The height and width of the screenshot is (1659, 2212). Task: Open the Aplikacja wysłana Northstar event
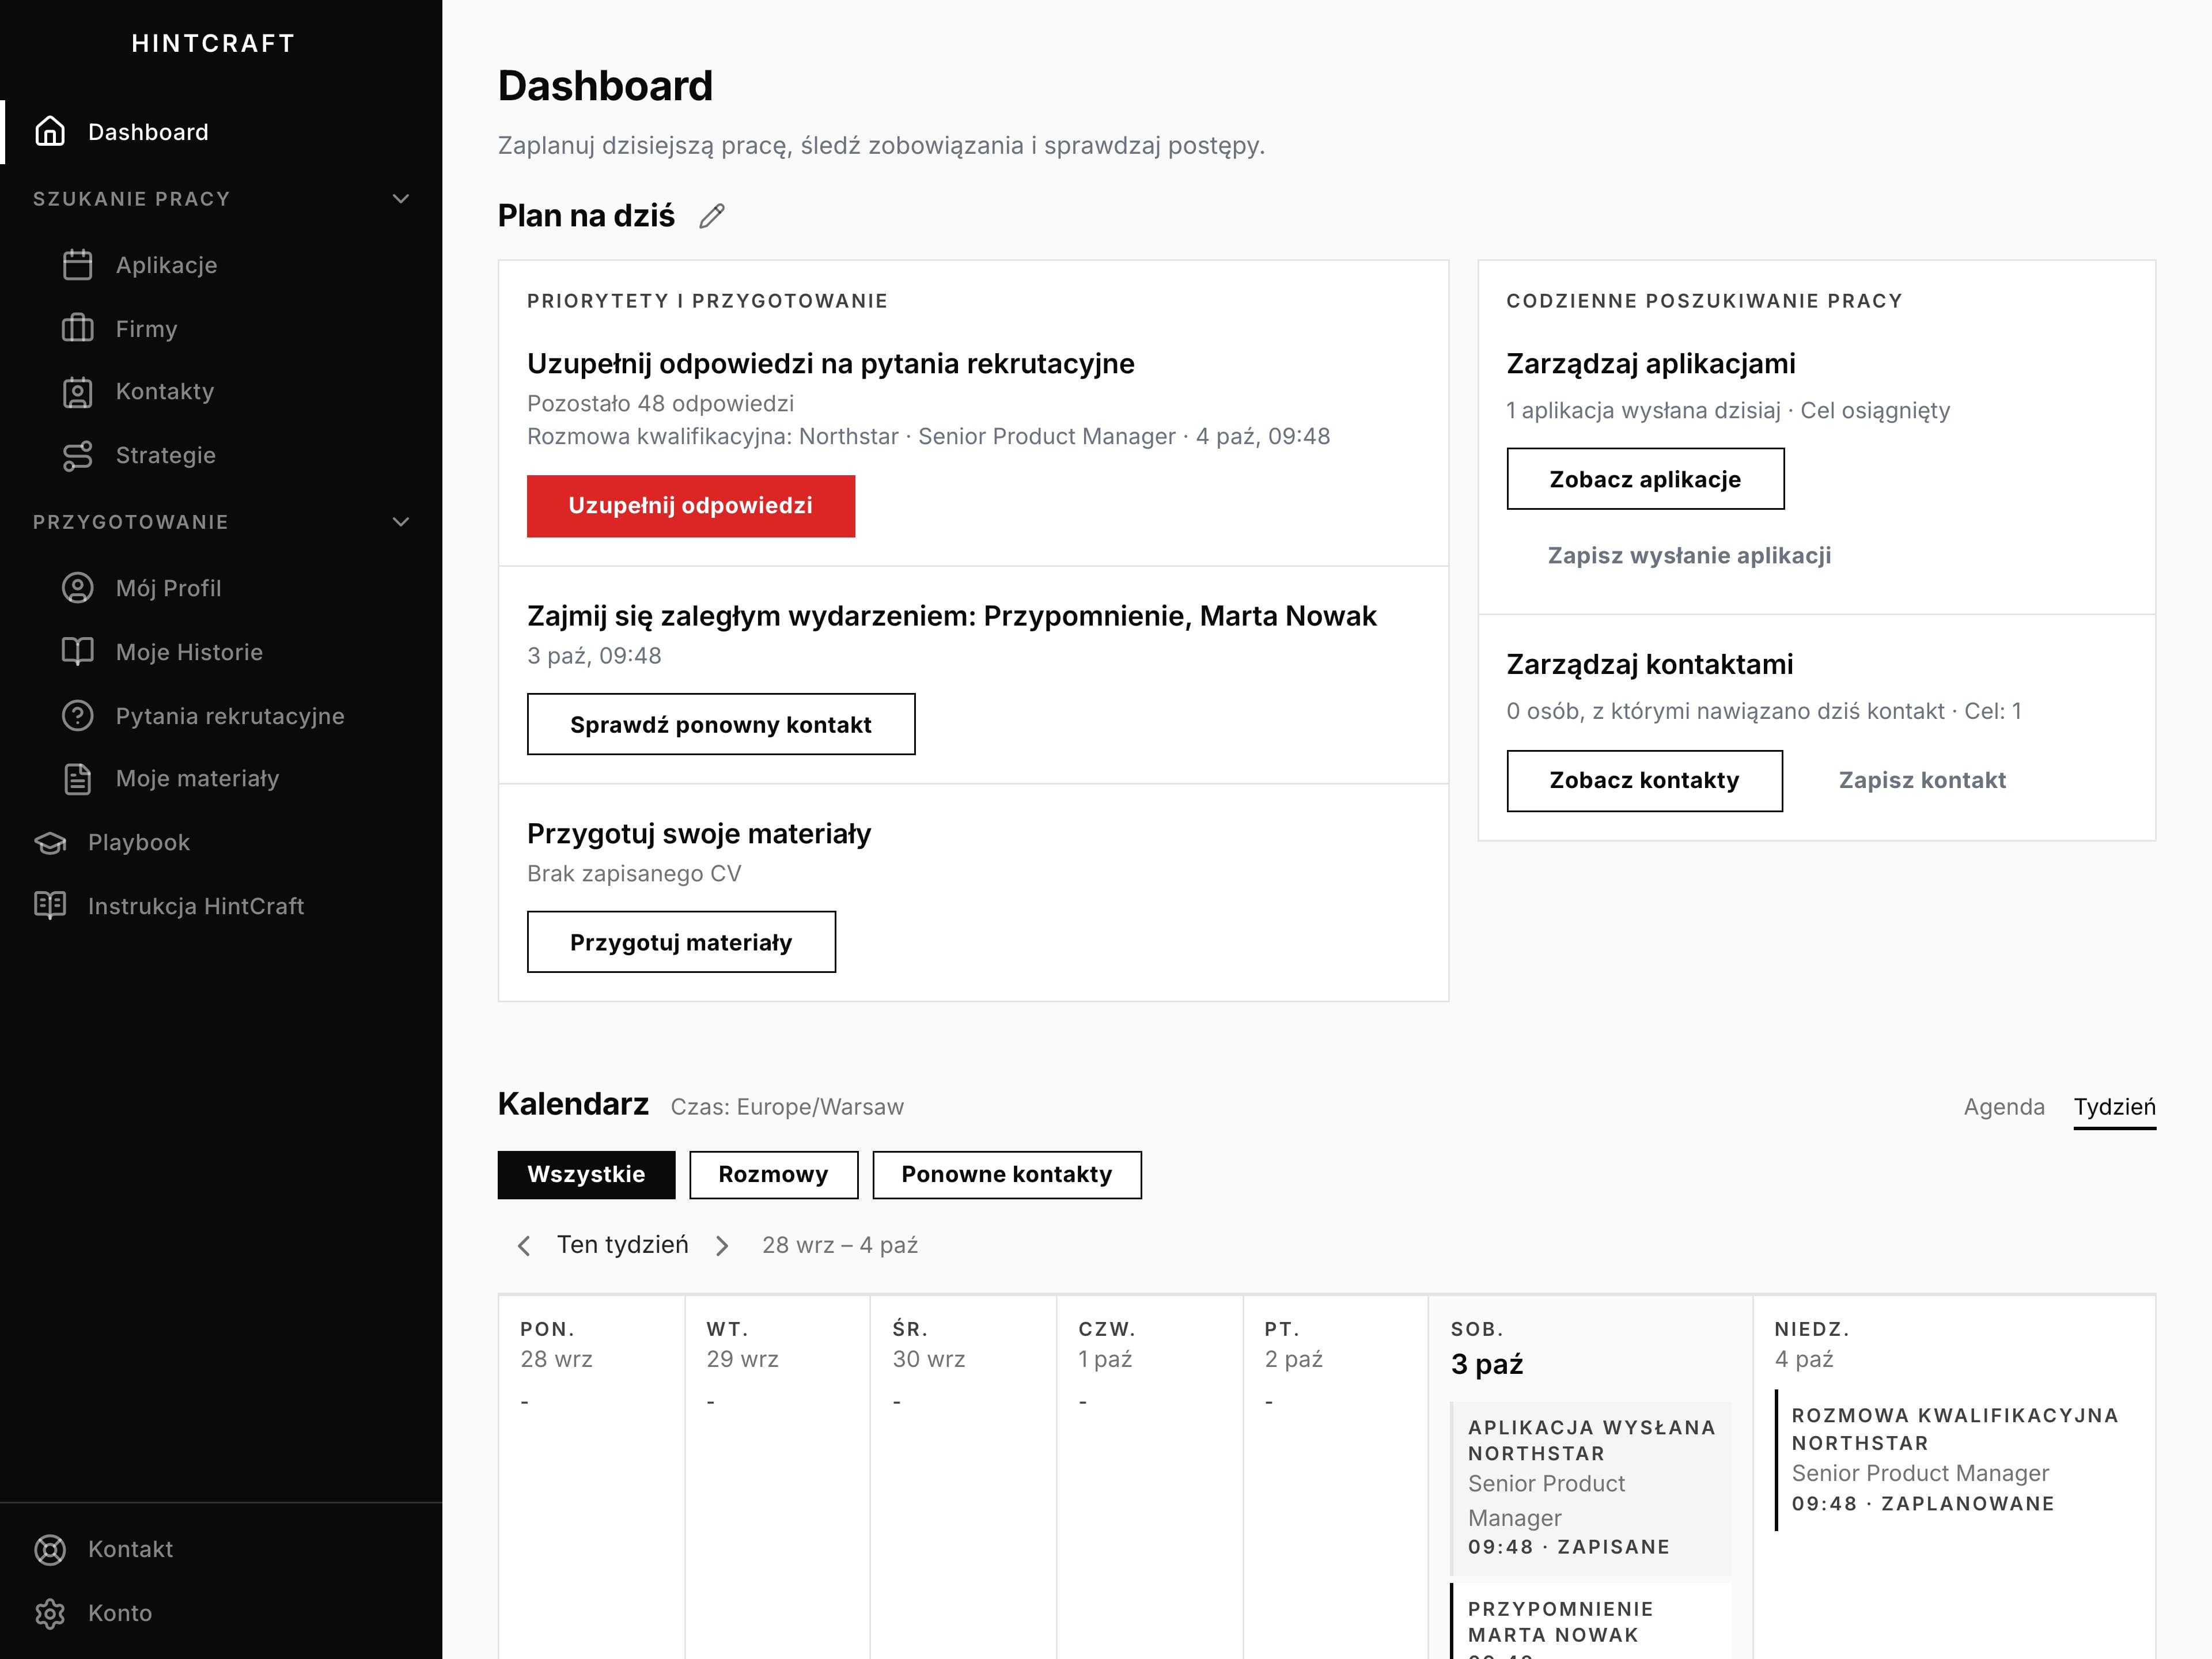1590,1488
